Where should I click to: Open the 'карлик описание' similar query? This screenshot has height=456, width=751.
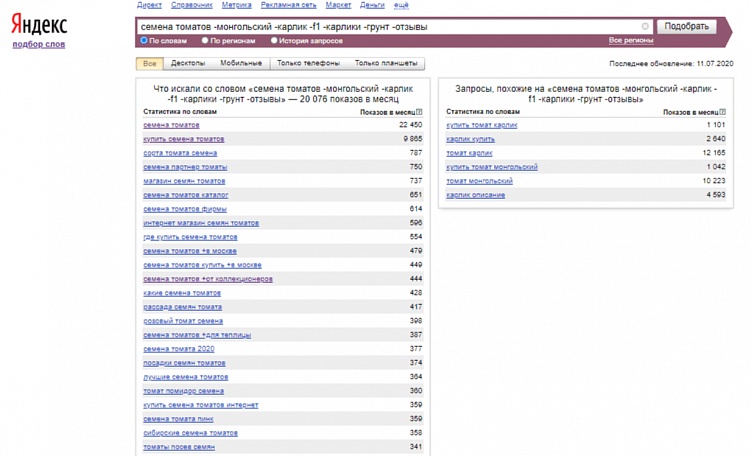(476, 195)
